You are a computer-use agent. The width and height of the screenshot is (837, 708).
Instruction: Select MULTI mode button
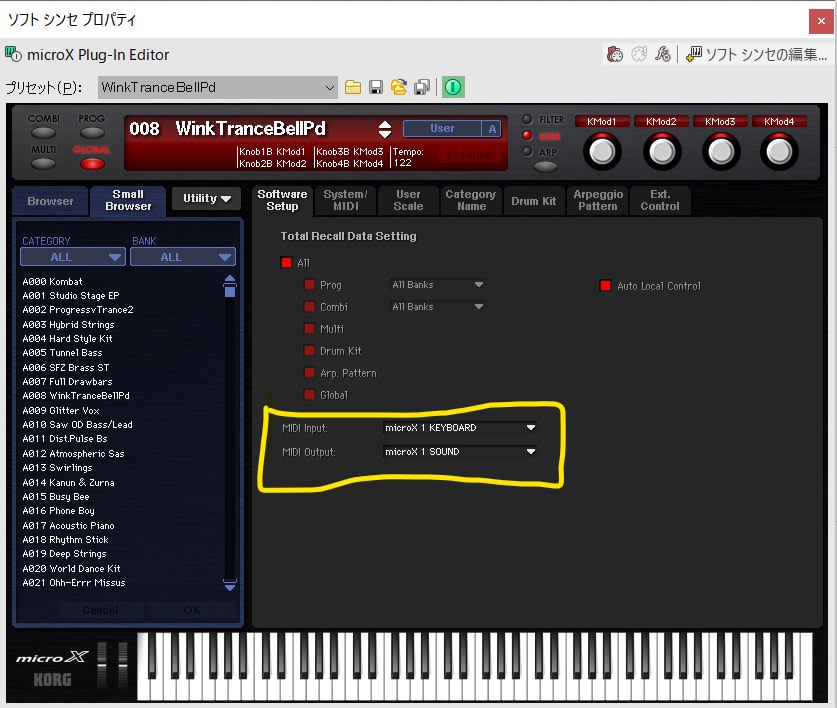pyautogui.click(x=43, y=163)
